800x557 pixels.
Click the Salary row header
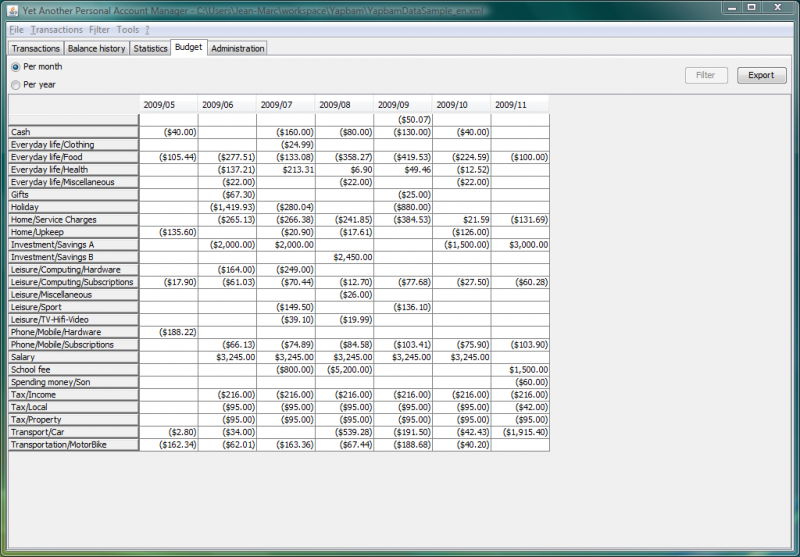tap(73, 357)
